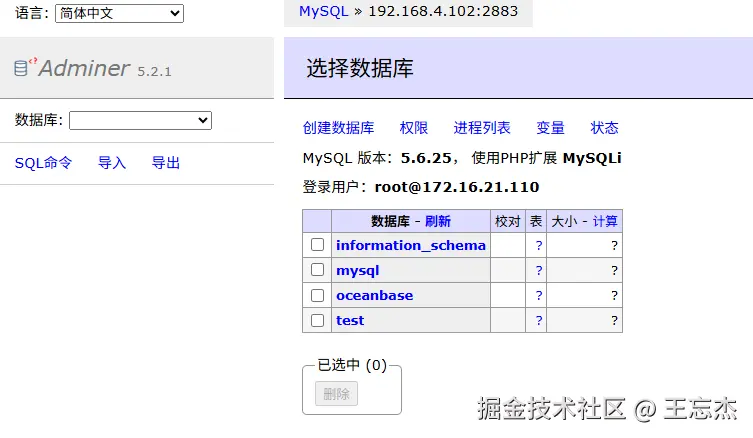The width and height of the screenshot is (753, 438).
Task: Tick the mysql database checkbox
Action: tap(317, 270)
